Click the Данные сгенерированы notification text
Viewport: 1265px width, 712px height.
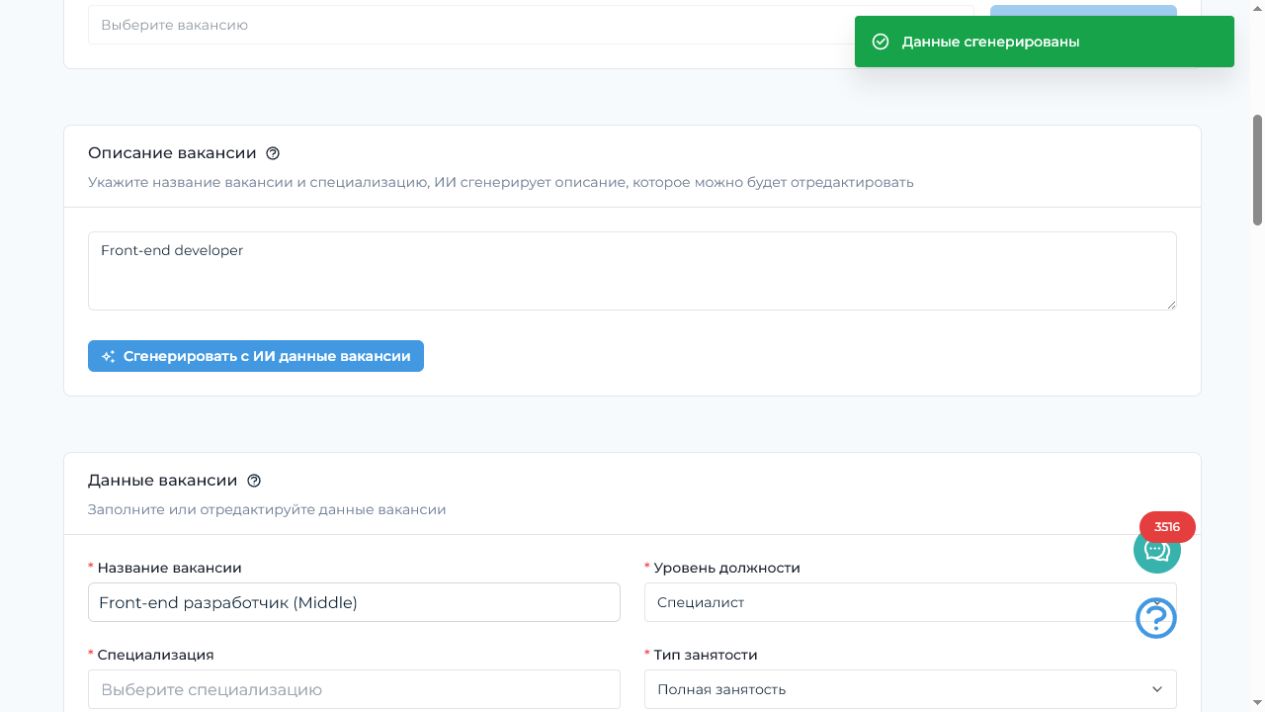pyautogui.click(x=990, y=42)
